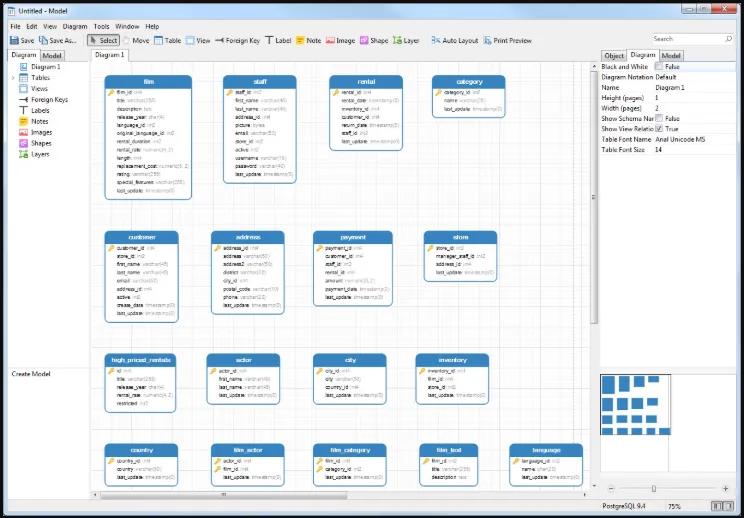Open the View menu

pos(50,27)
